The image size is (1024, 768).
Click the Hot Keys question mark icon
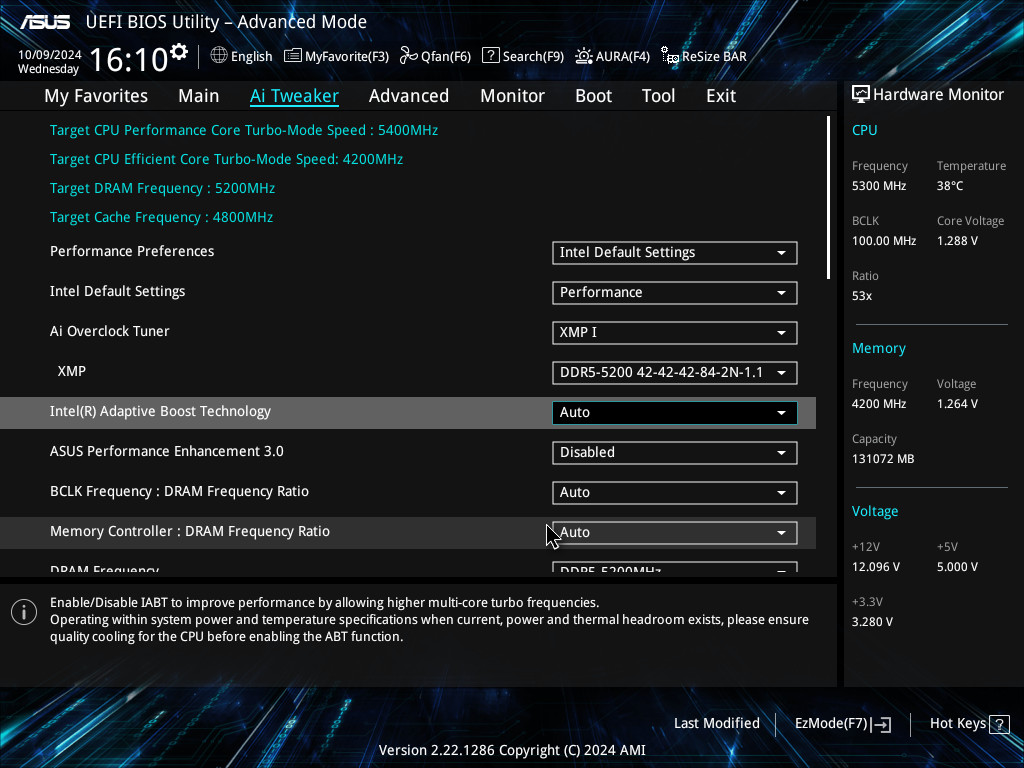[999, 724]
